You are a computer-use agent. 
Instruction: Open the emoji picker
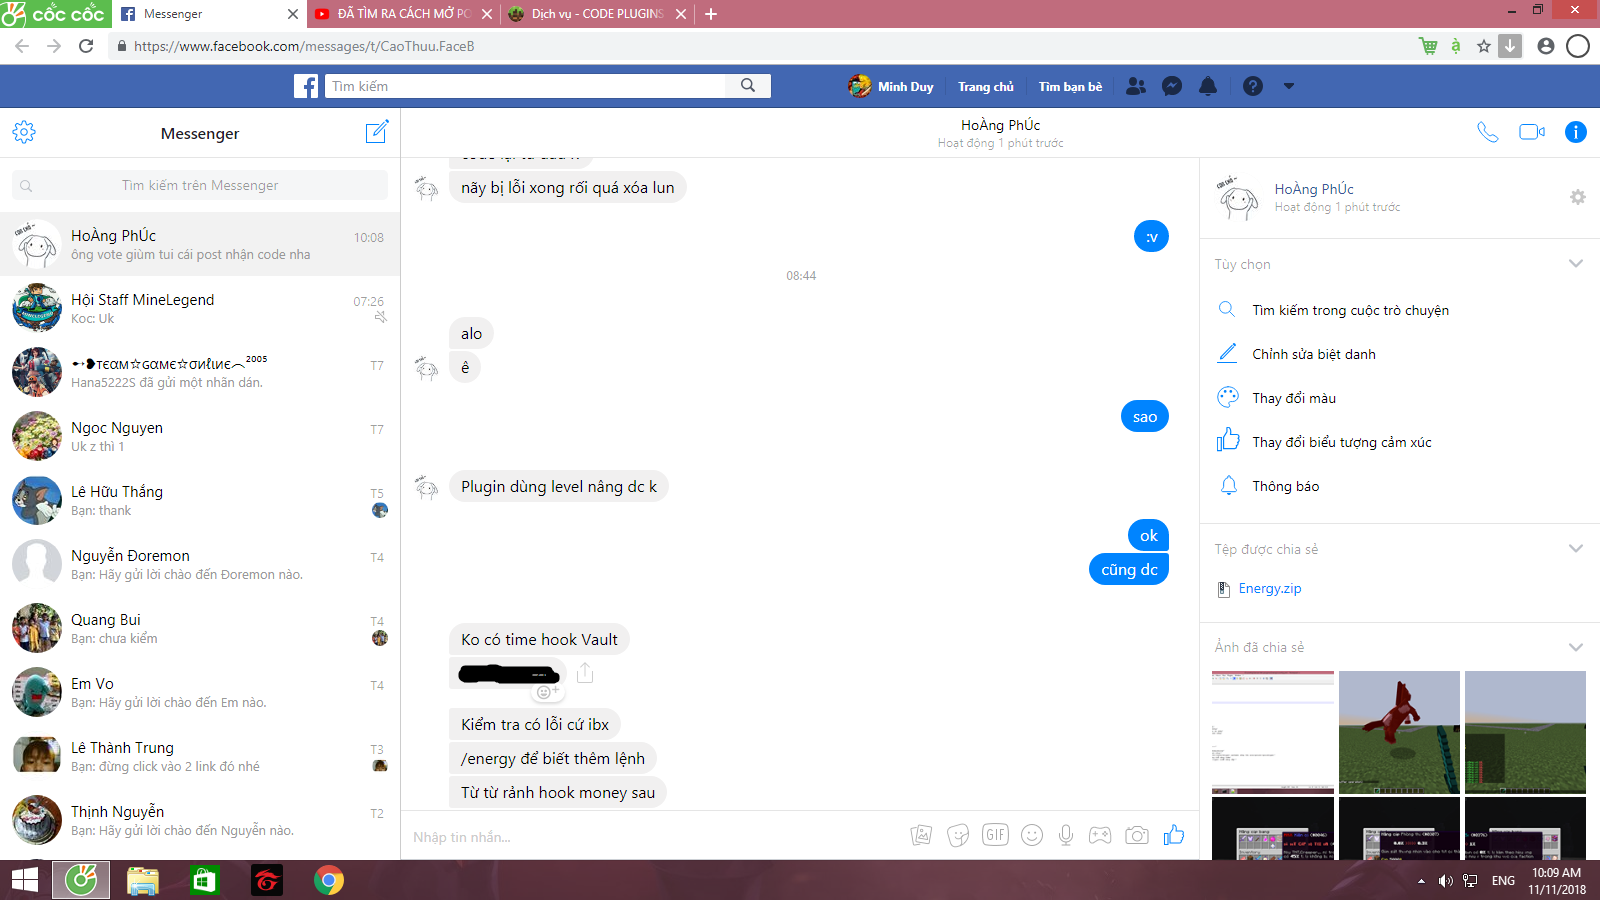point(1032,835)
